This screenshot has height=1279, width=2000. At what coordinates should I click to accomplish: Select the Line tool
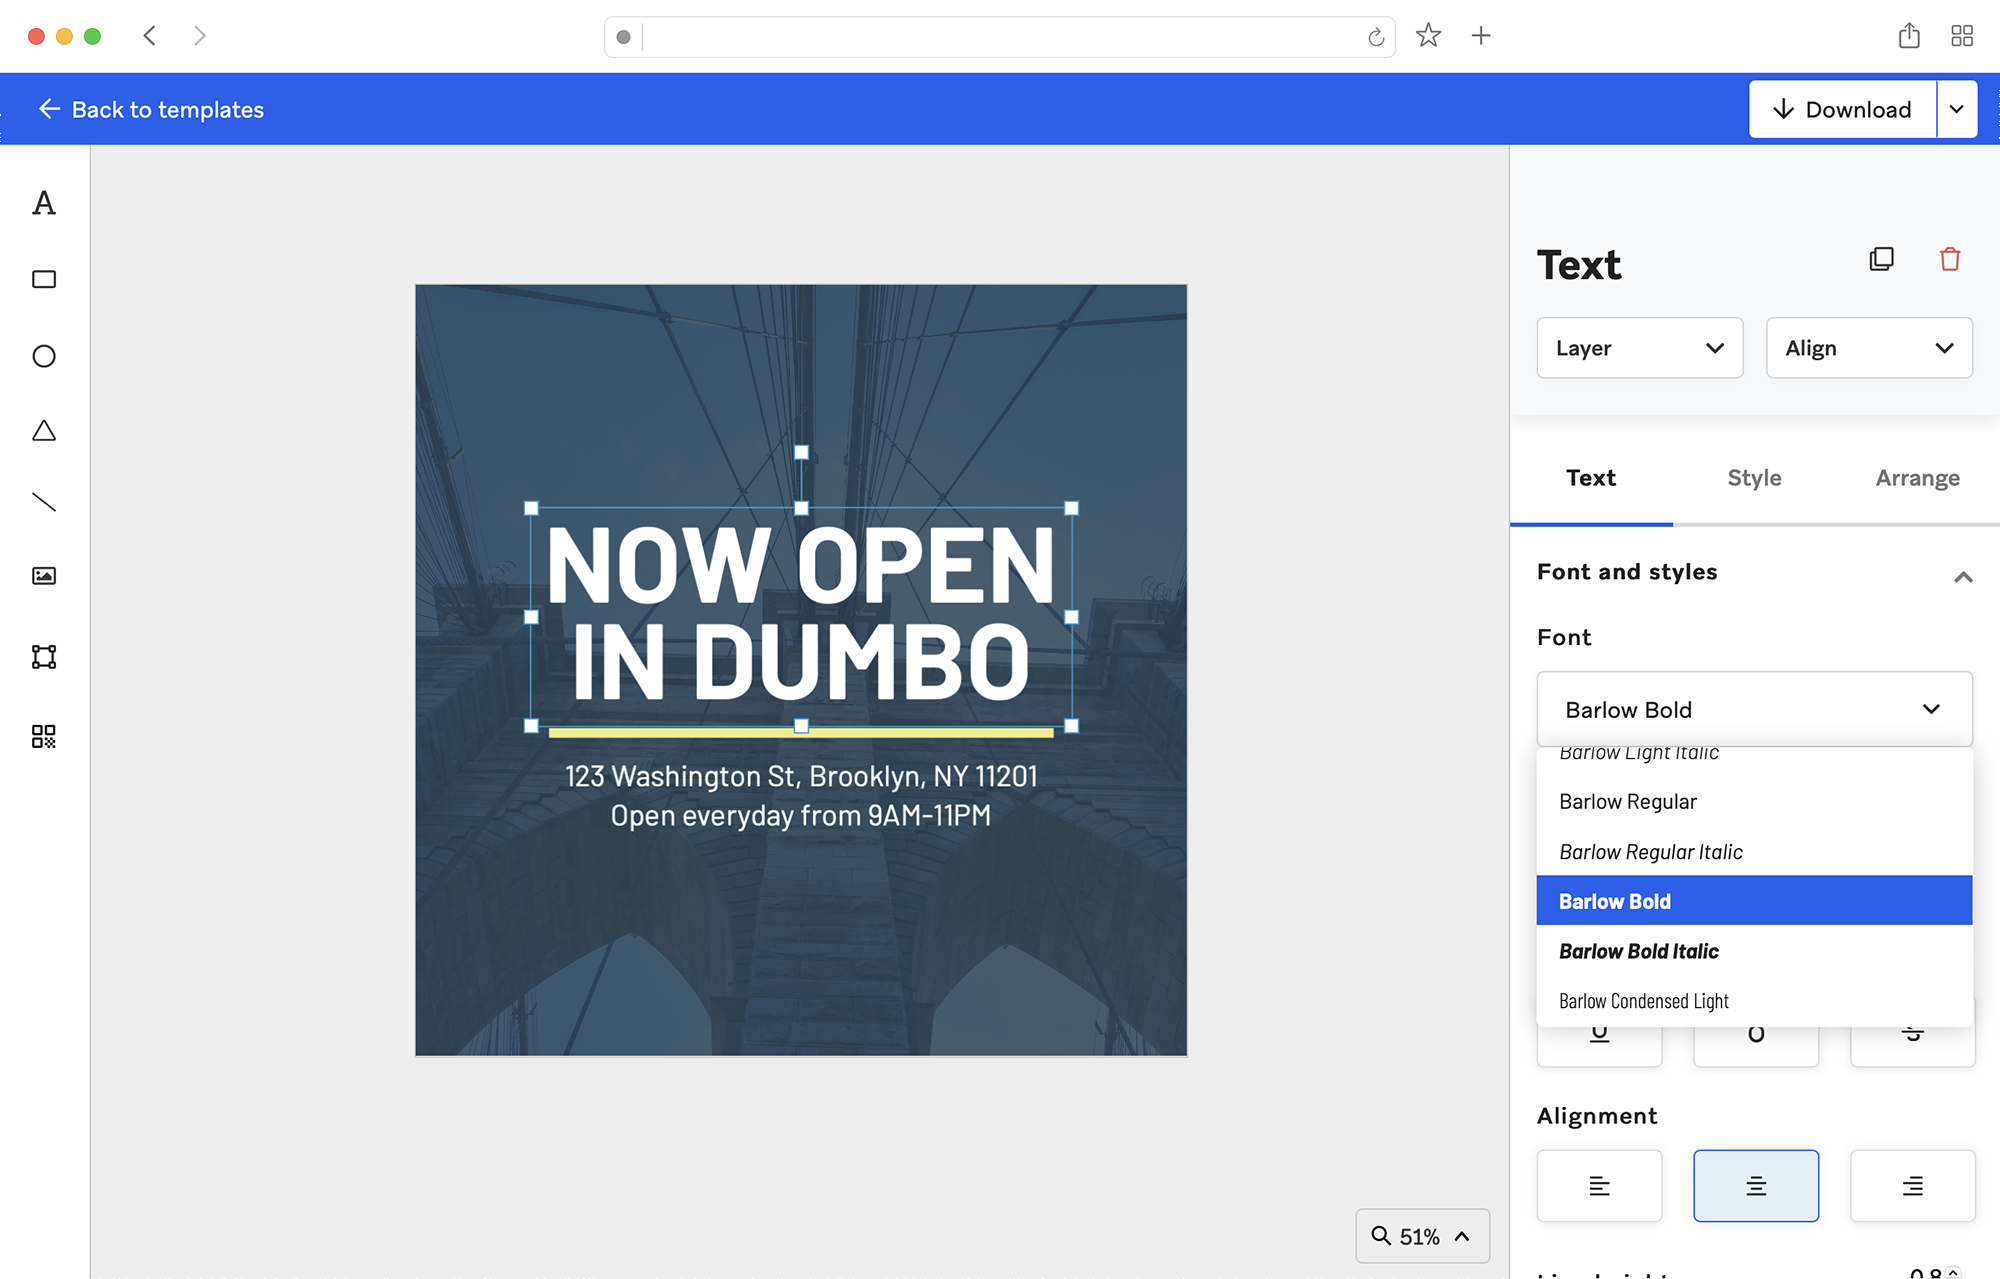pyautogui.click(x=43, y=502)
